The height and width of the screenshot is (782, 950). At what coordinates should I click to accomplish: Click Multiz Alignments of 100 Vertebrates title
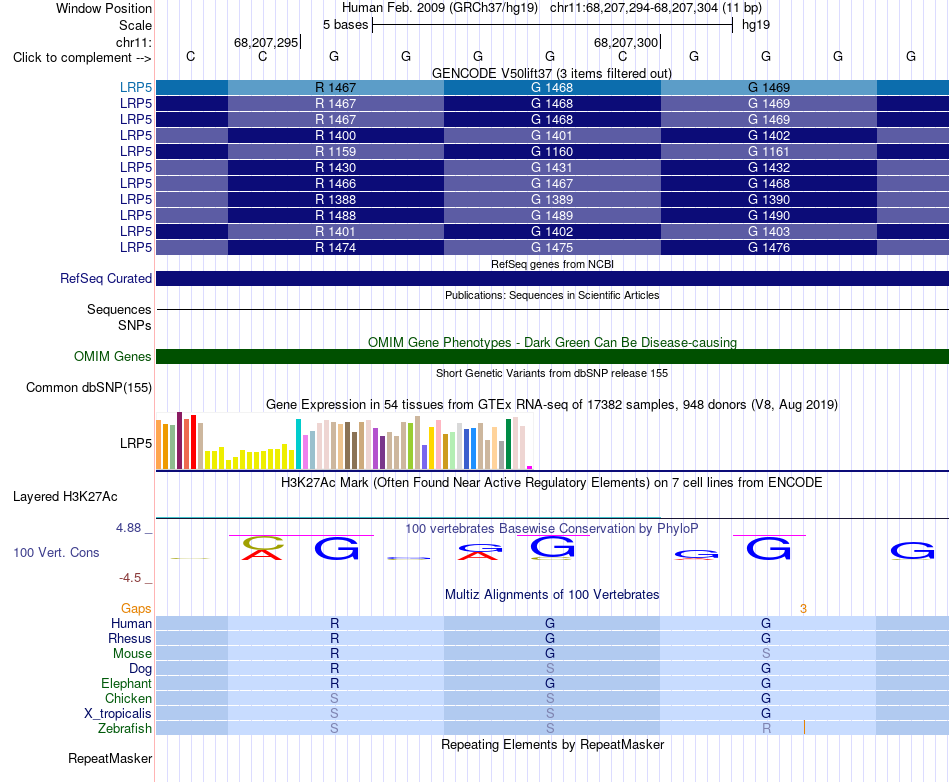click(552, 595)
